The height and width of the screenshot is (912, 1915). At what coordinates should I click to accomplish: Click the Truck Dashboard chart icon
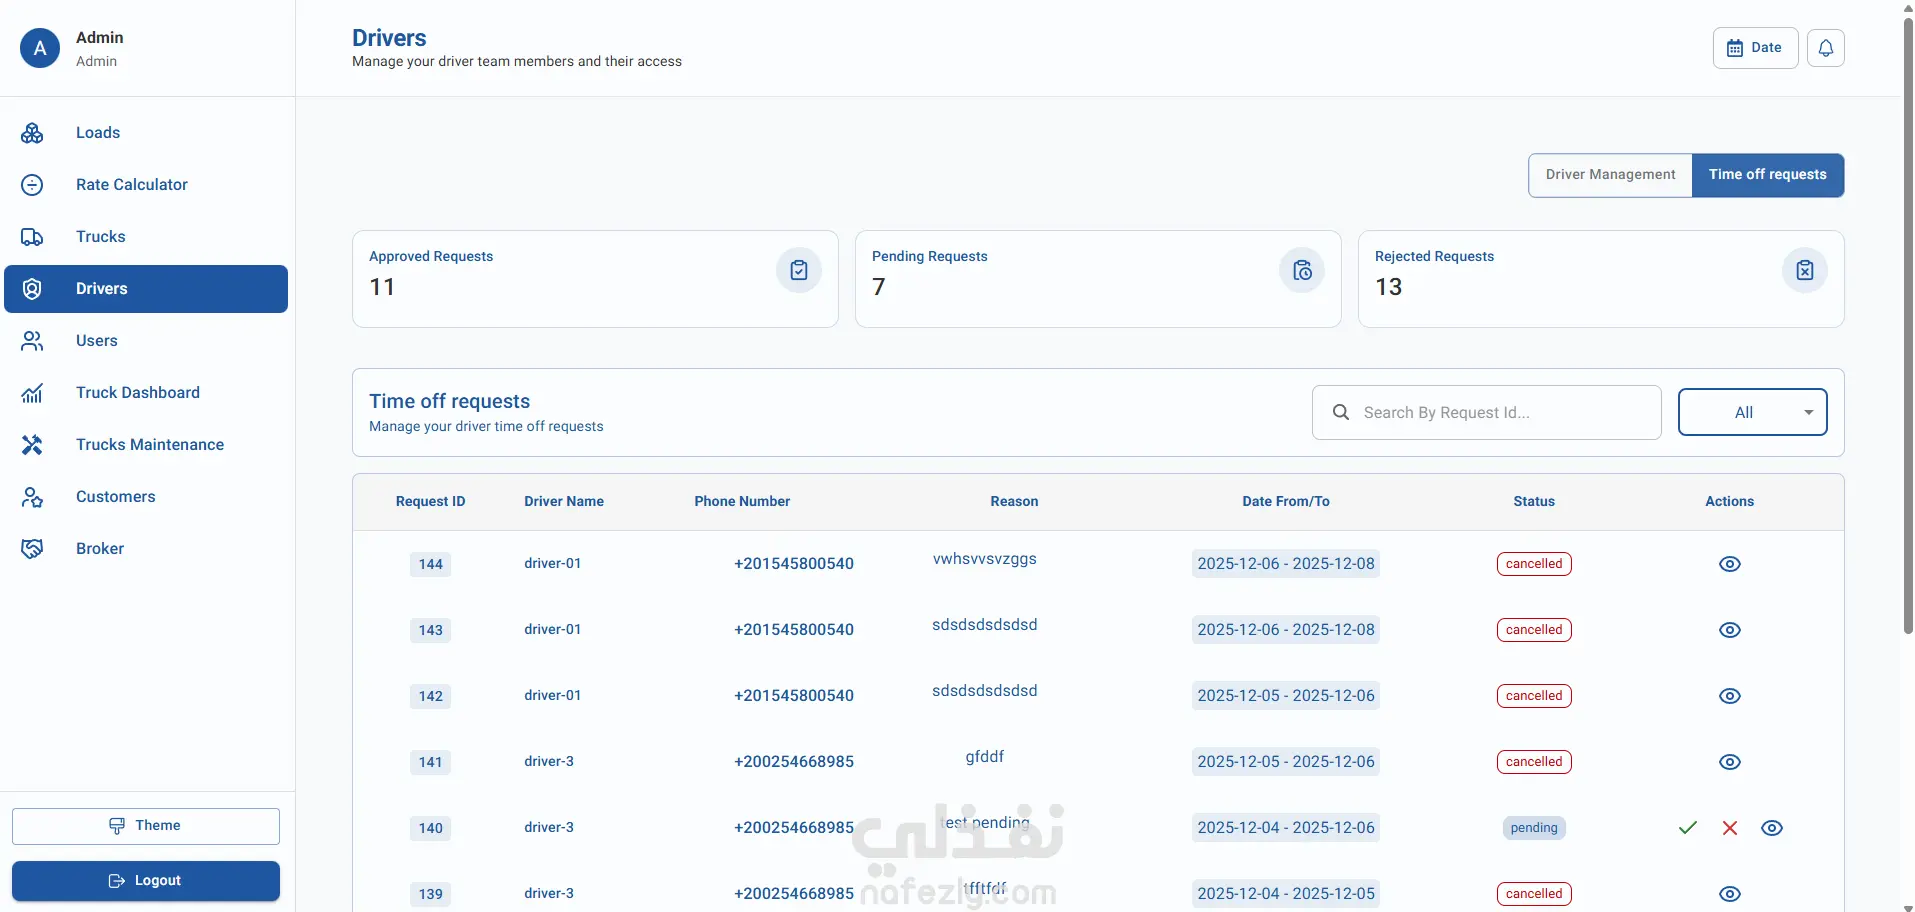32,393
